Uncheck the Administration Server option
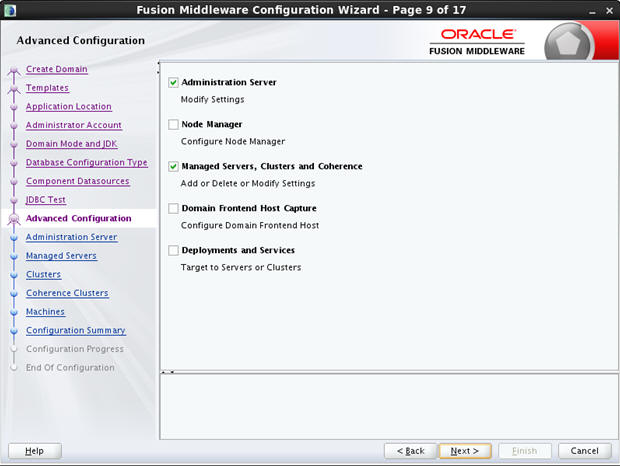620x466 pixels. 173,82
